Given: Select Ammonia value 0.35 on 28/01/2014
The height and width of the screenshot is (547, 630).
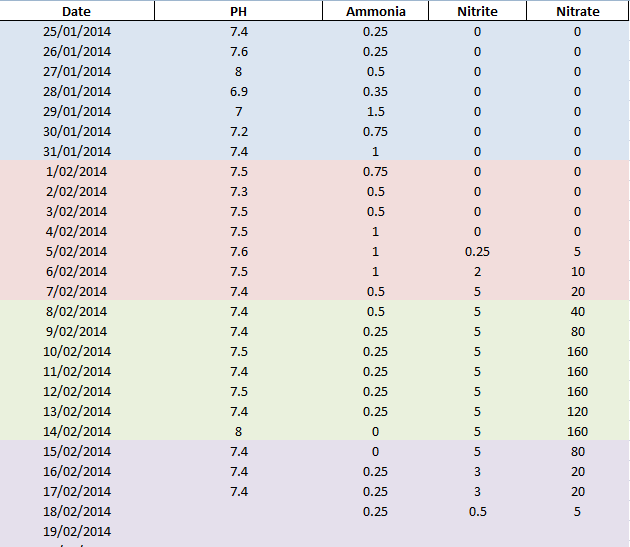Looking at the screenshot, I should [376, 92].
